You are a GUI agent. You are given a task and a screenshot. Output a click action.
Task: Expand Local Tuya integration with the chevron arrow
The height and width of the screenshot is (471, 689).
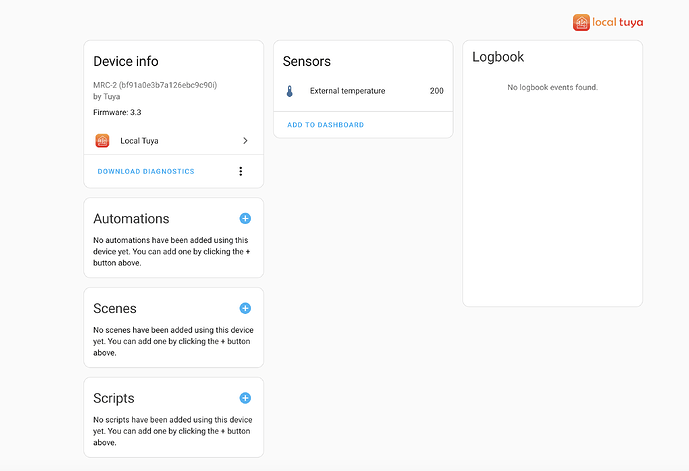tap(245, 141)
